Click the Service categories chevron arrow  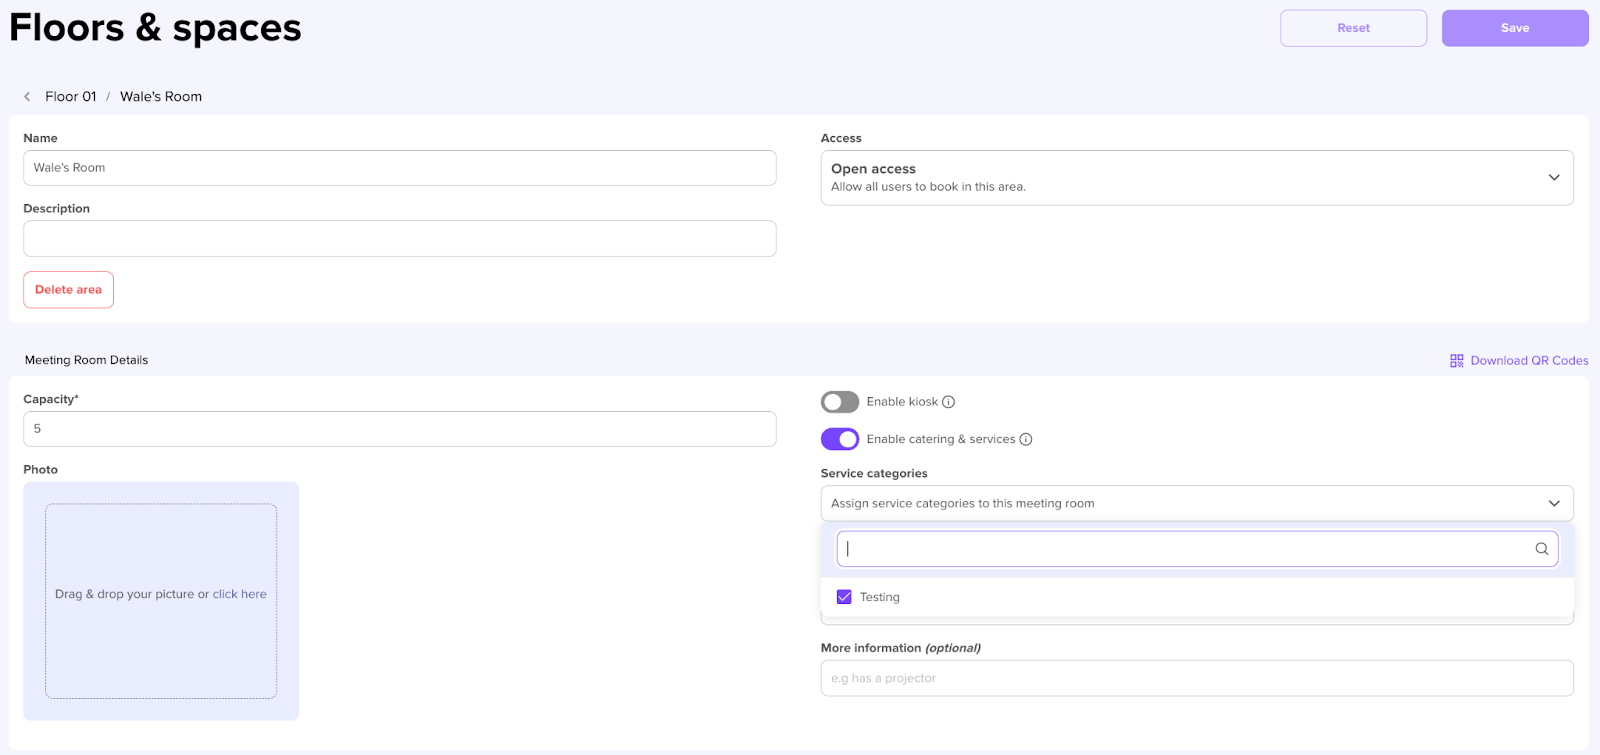click(x=1554, y=504)
